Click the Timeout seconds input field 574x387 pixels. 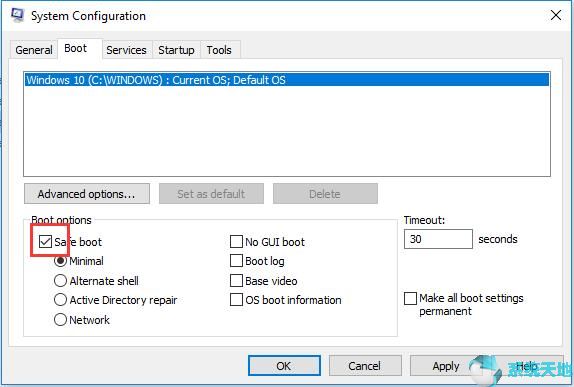coord(438,239)
